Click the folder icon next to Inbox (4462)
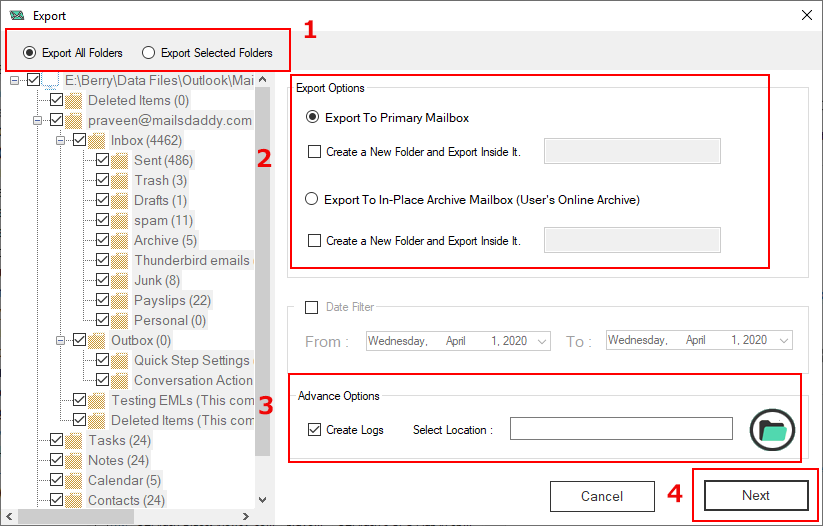823x526 pixels. pos(97,141)
